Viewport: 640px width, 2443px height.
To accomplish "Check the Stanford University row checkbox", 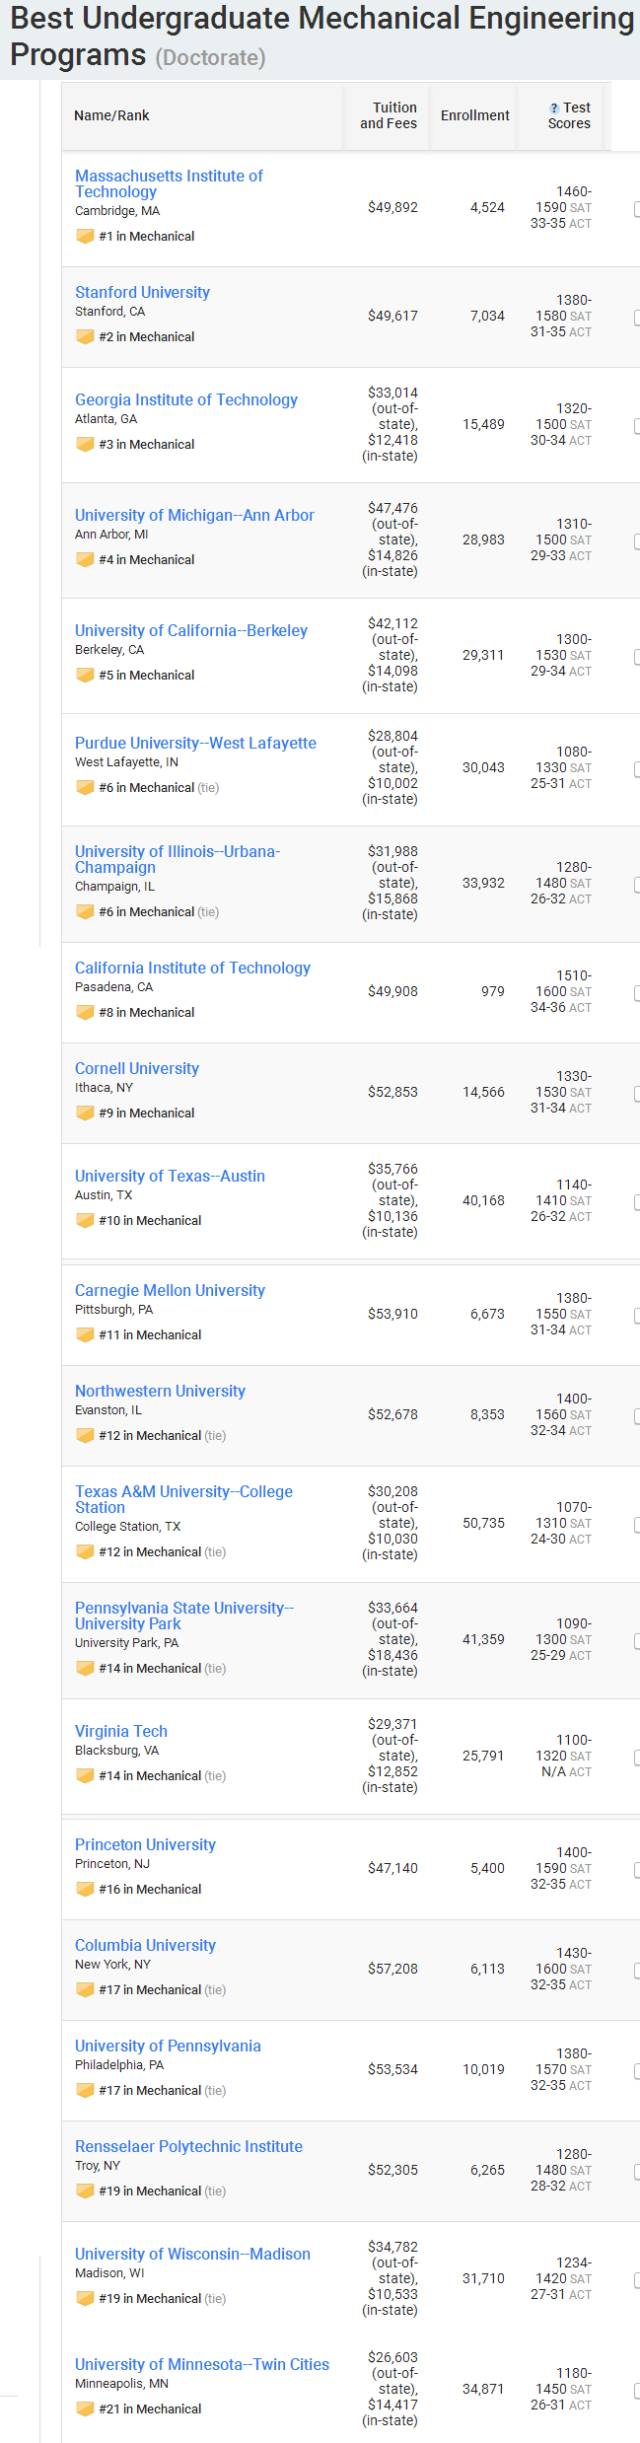I will (x=636, y=317).
